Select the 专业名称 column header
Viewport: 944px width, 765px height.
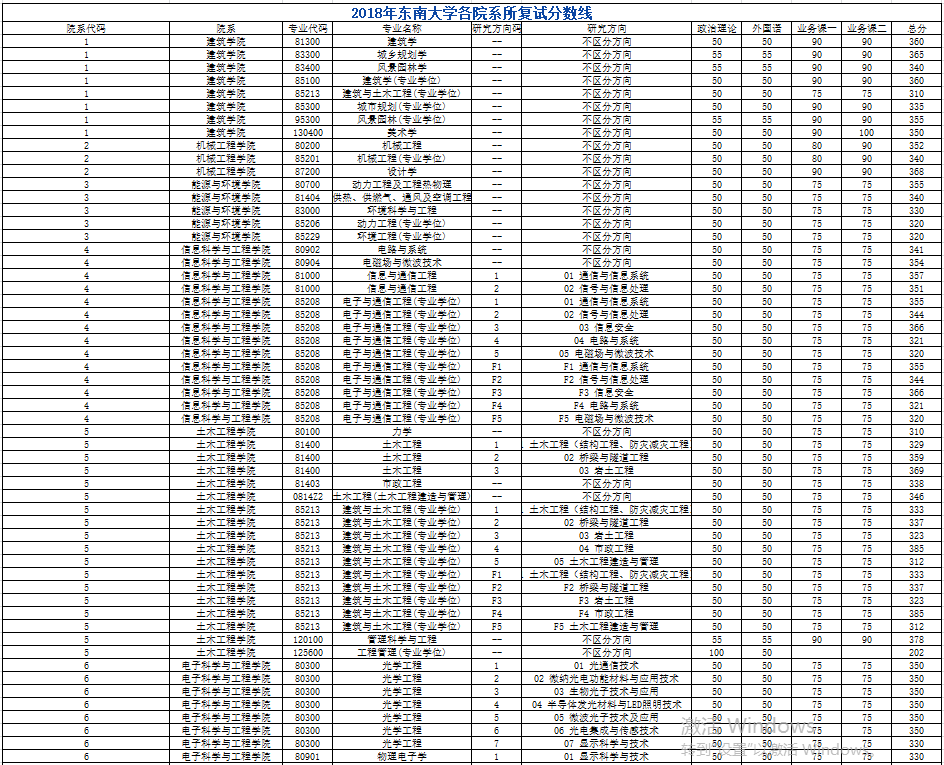point(402,28)
